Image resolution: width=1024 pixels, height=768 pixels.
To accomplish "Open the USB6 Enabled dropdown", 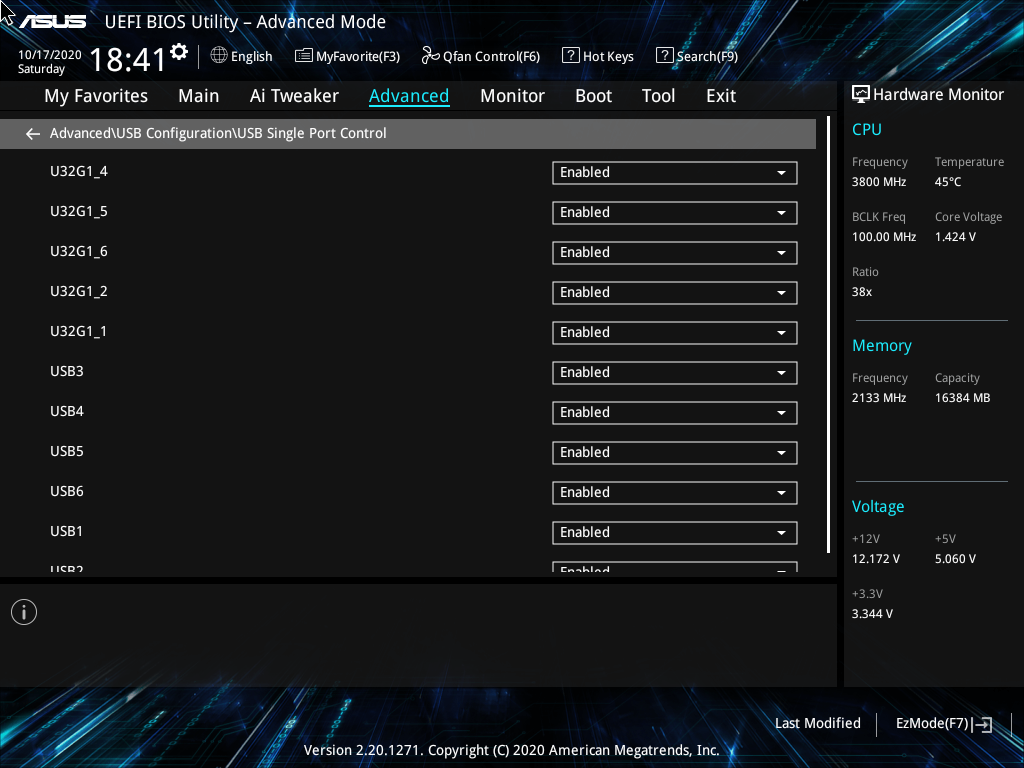I will 675,493.
